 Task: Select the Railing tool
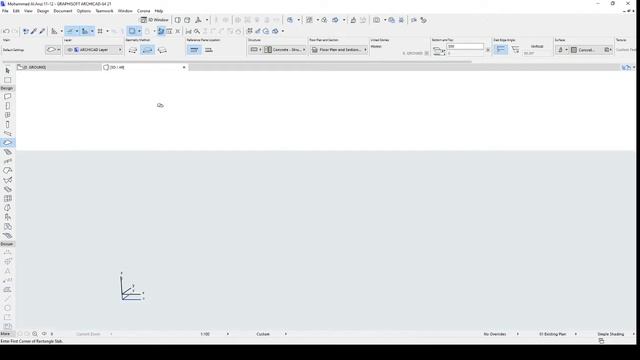coord(7,161)
